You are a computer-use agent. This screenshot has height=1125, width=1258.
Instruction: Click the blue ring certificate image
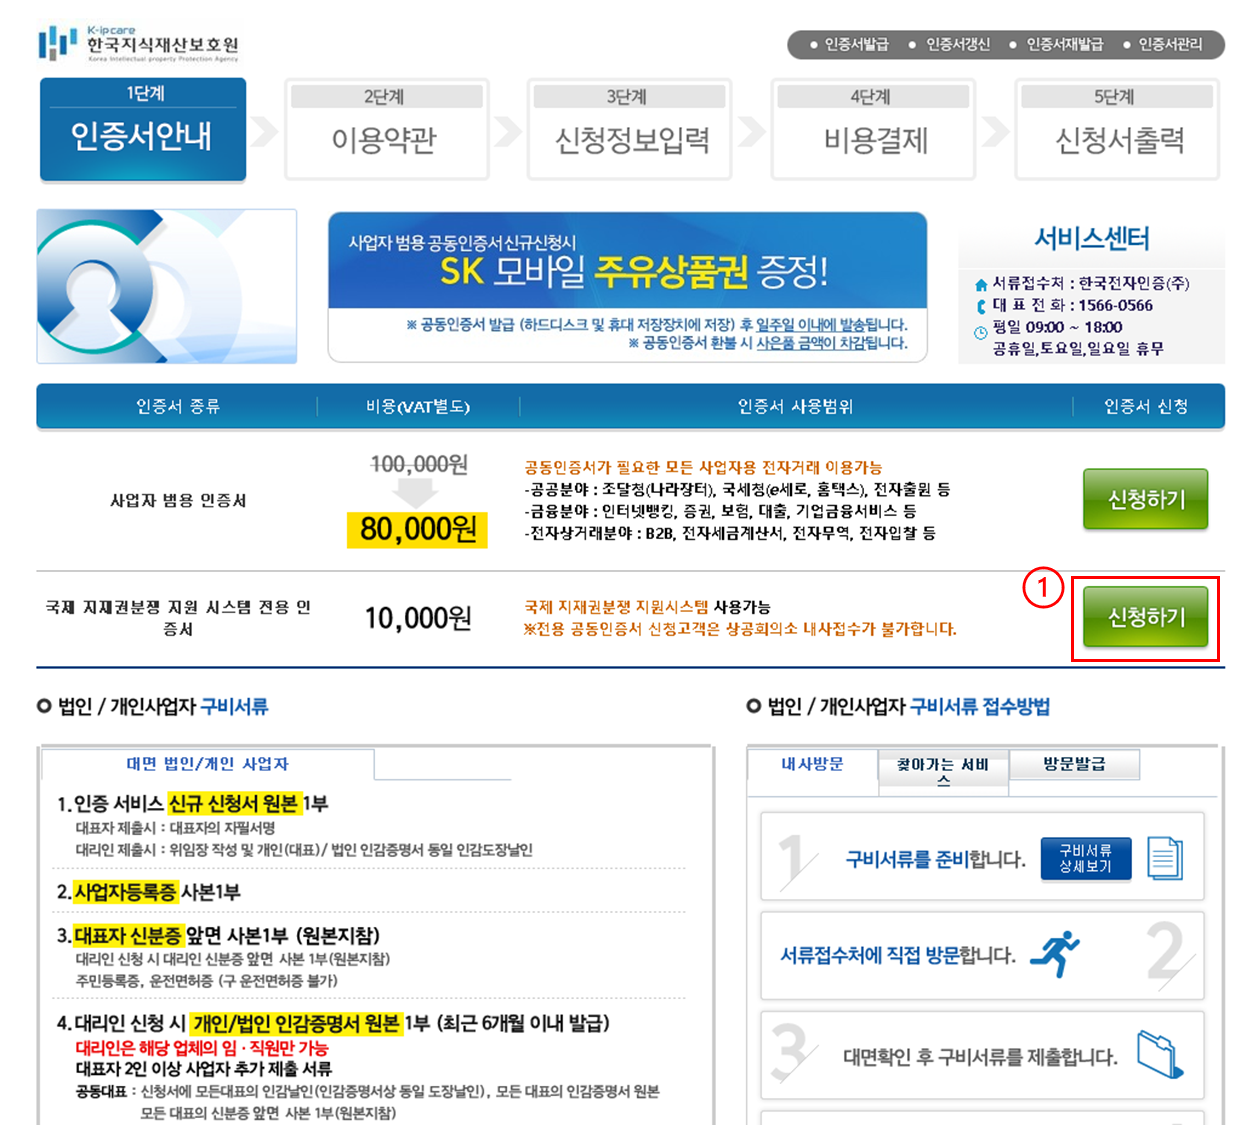tap(167, 286)
